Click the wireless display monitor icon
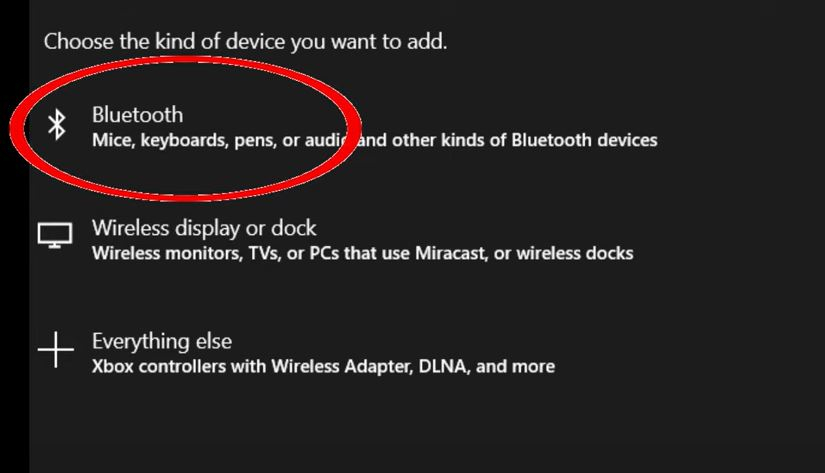Image resolution: width=825 pixels, height=473 pixels. (x=55, y=236)
